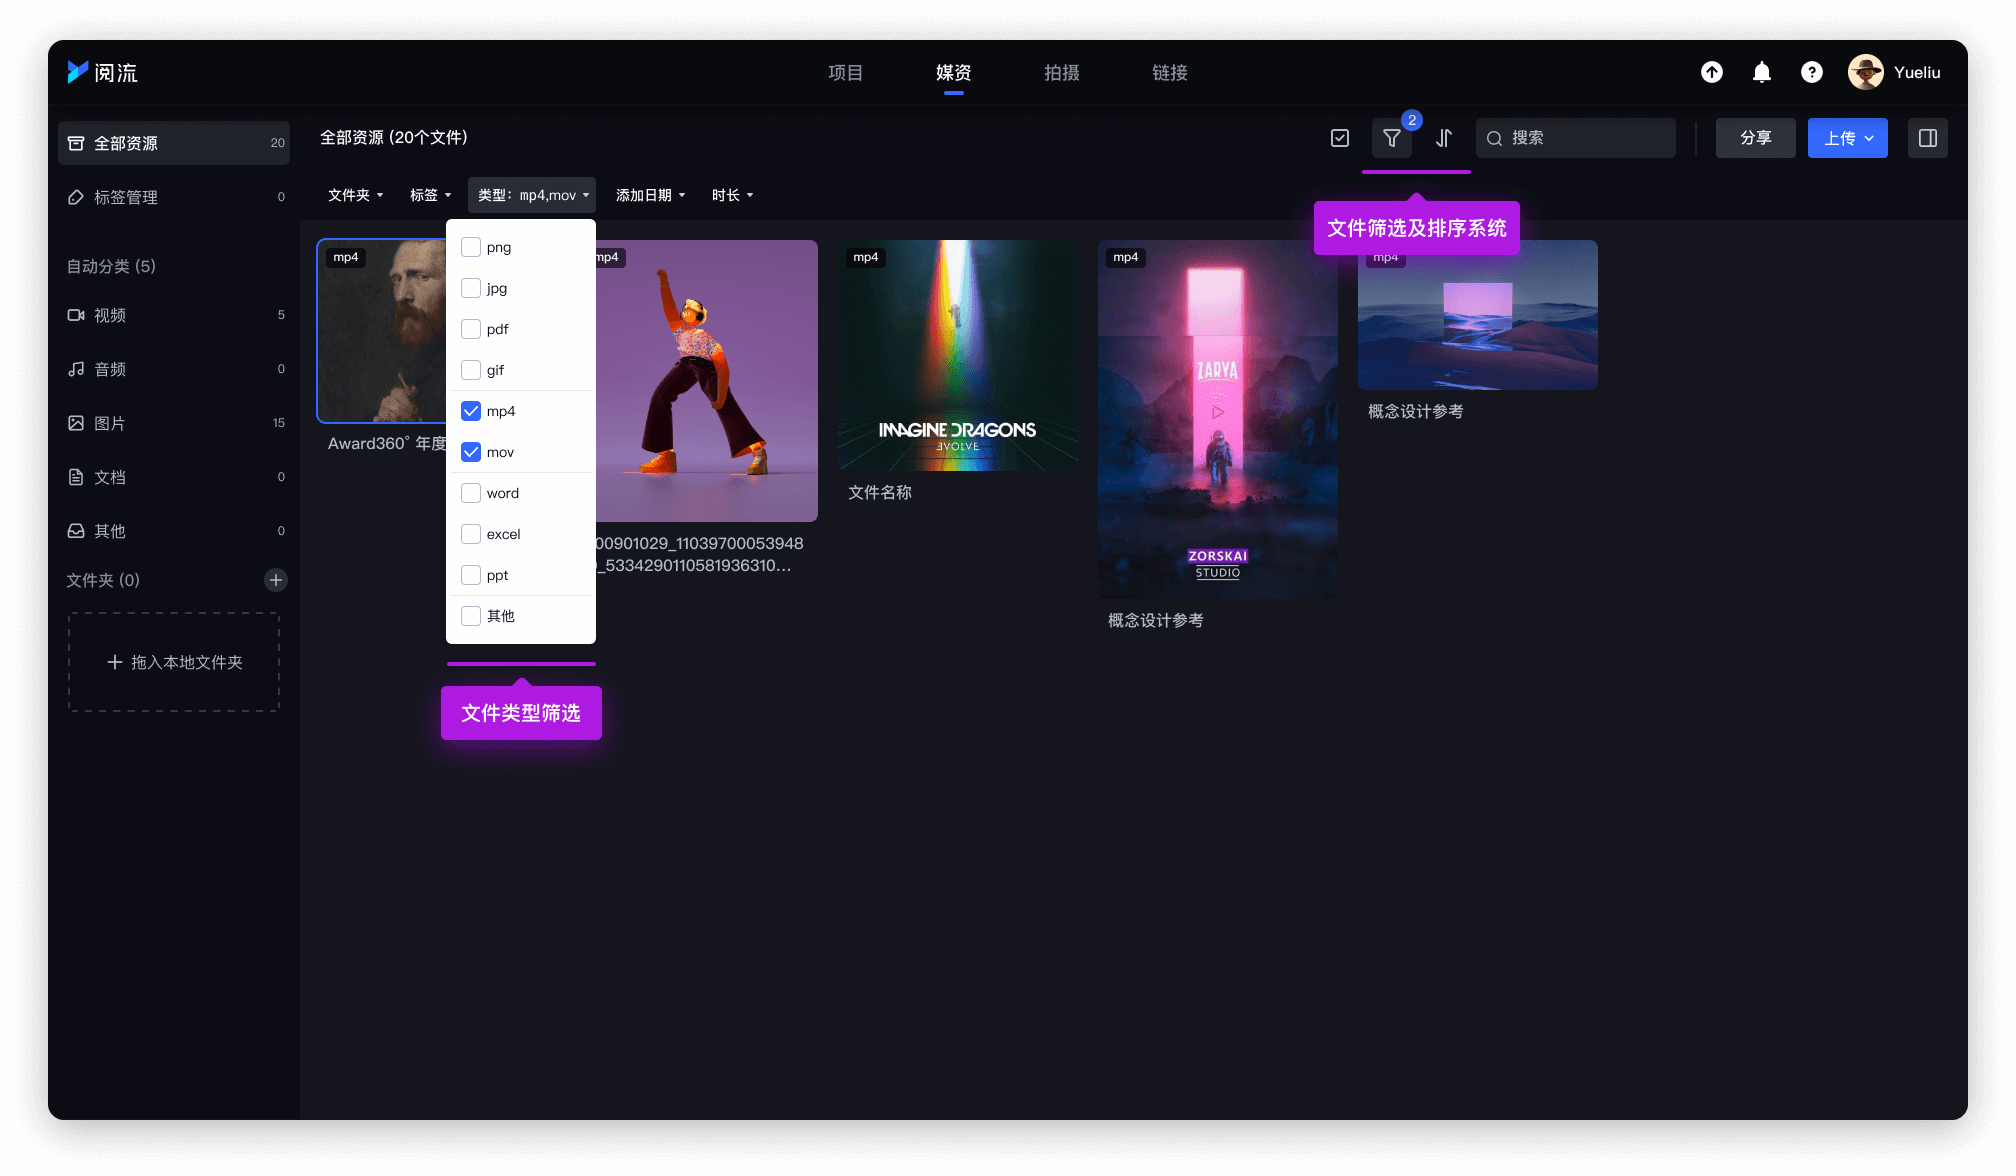Screen dimensions: 2016x1176
Task: Switch to the 链接 tab
Action: 1169,72
